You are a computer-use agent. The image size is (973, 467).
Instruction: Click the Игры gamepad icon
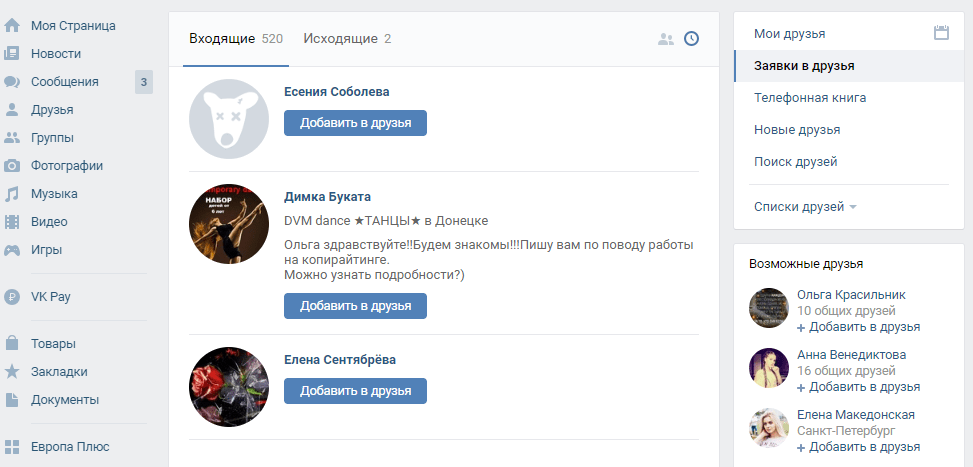[12, 250]
